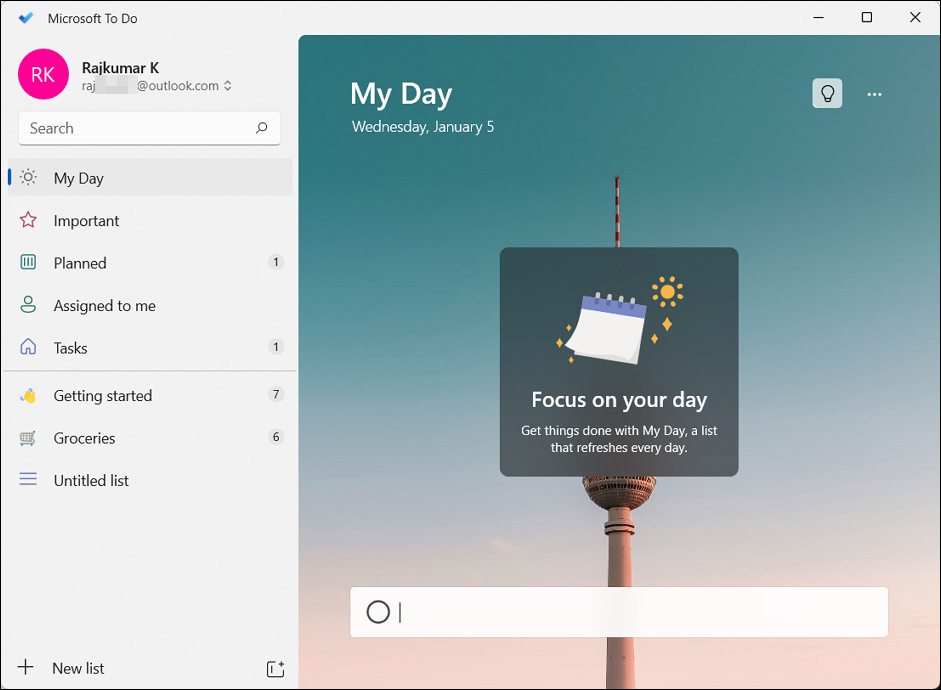Click the Focus on your day card
The image size is (941, 690).
[619, 362]
